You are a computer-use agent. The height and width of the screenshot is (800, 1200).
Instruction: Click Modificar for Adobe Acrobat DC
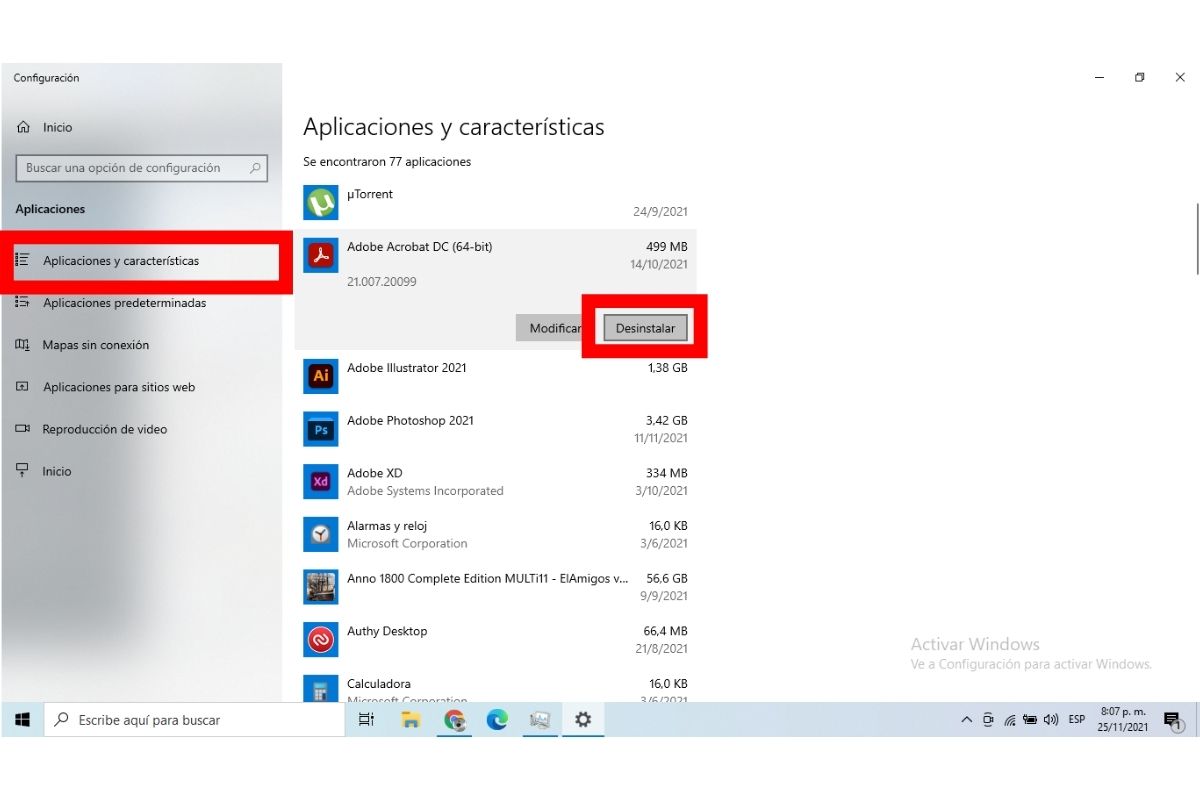coord(556,328)
